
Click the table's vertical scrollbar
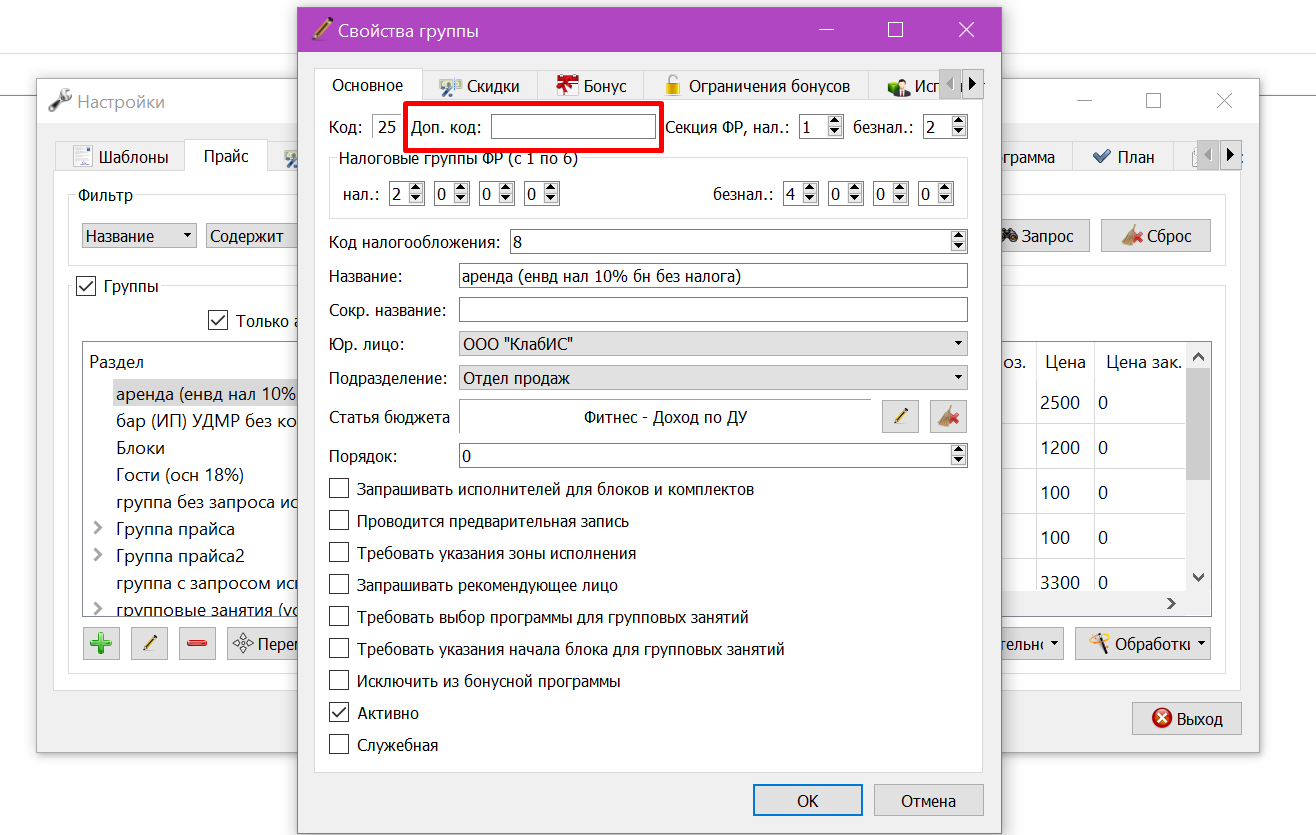pyautogui.click(x=1198, y=465)
